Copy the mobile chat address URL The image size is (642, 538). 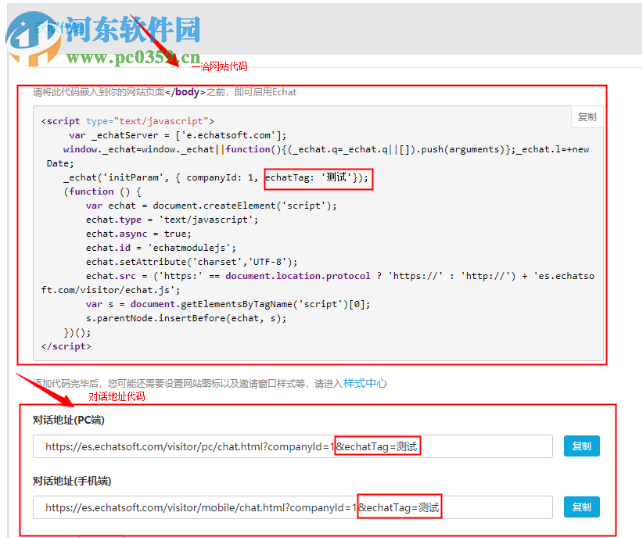pyautogui.click(x=581, y=507)
